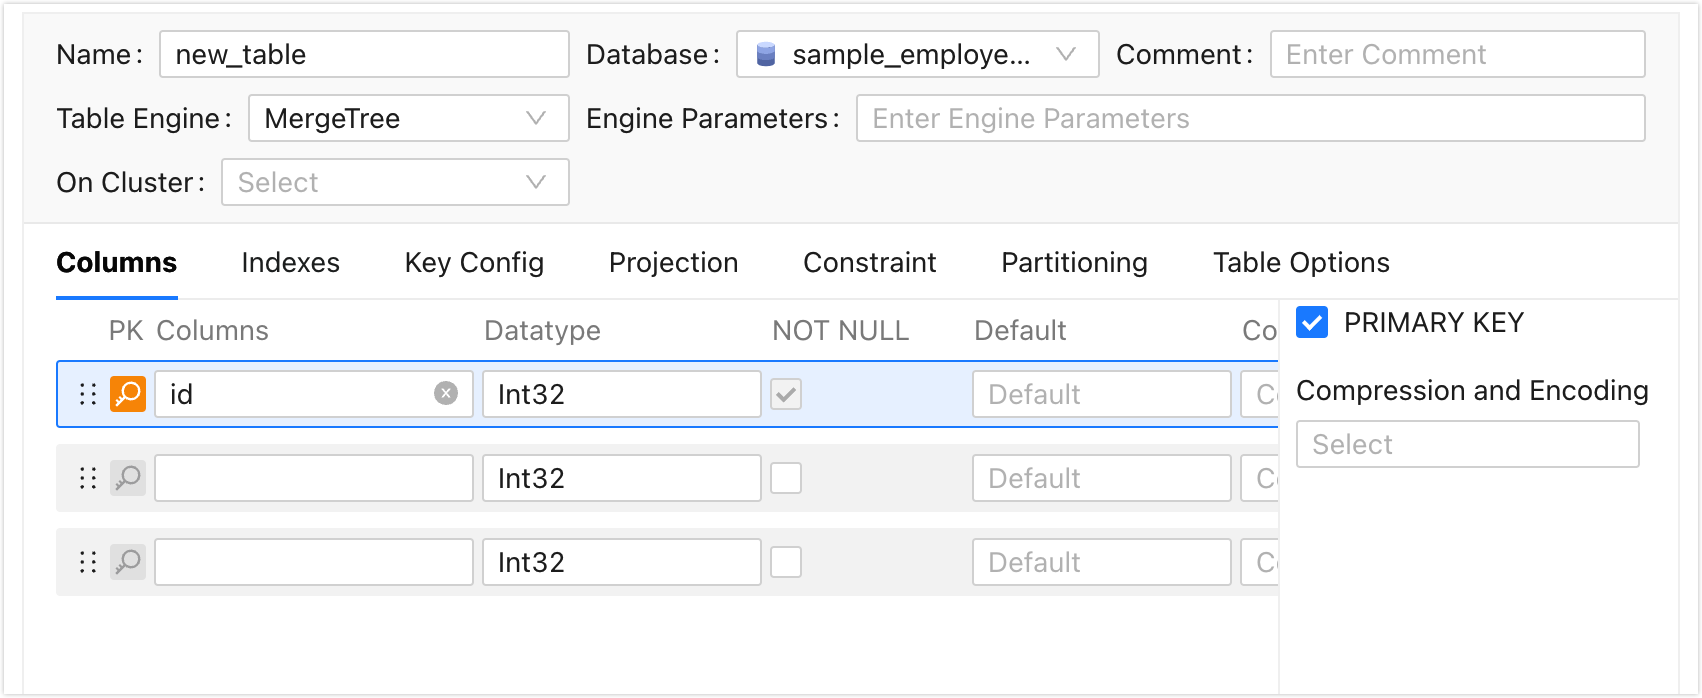1702x698 pixels.
Task: Enable NOT NULL on the third column row
Action: pyautogui.click(x=786, y=562)
